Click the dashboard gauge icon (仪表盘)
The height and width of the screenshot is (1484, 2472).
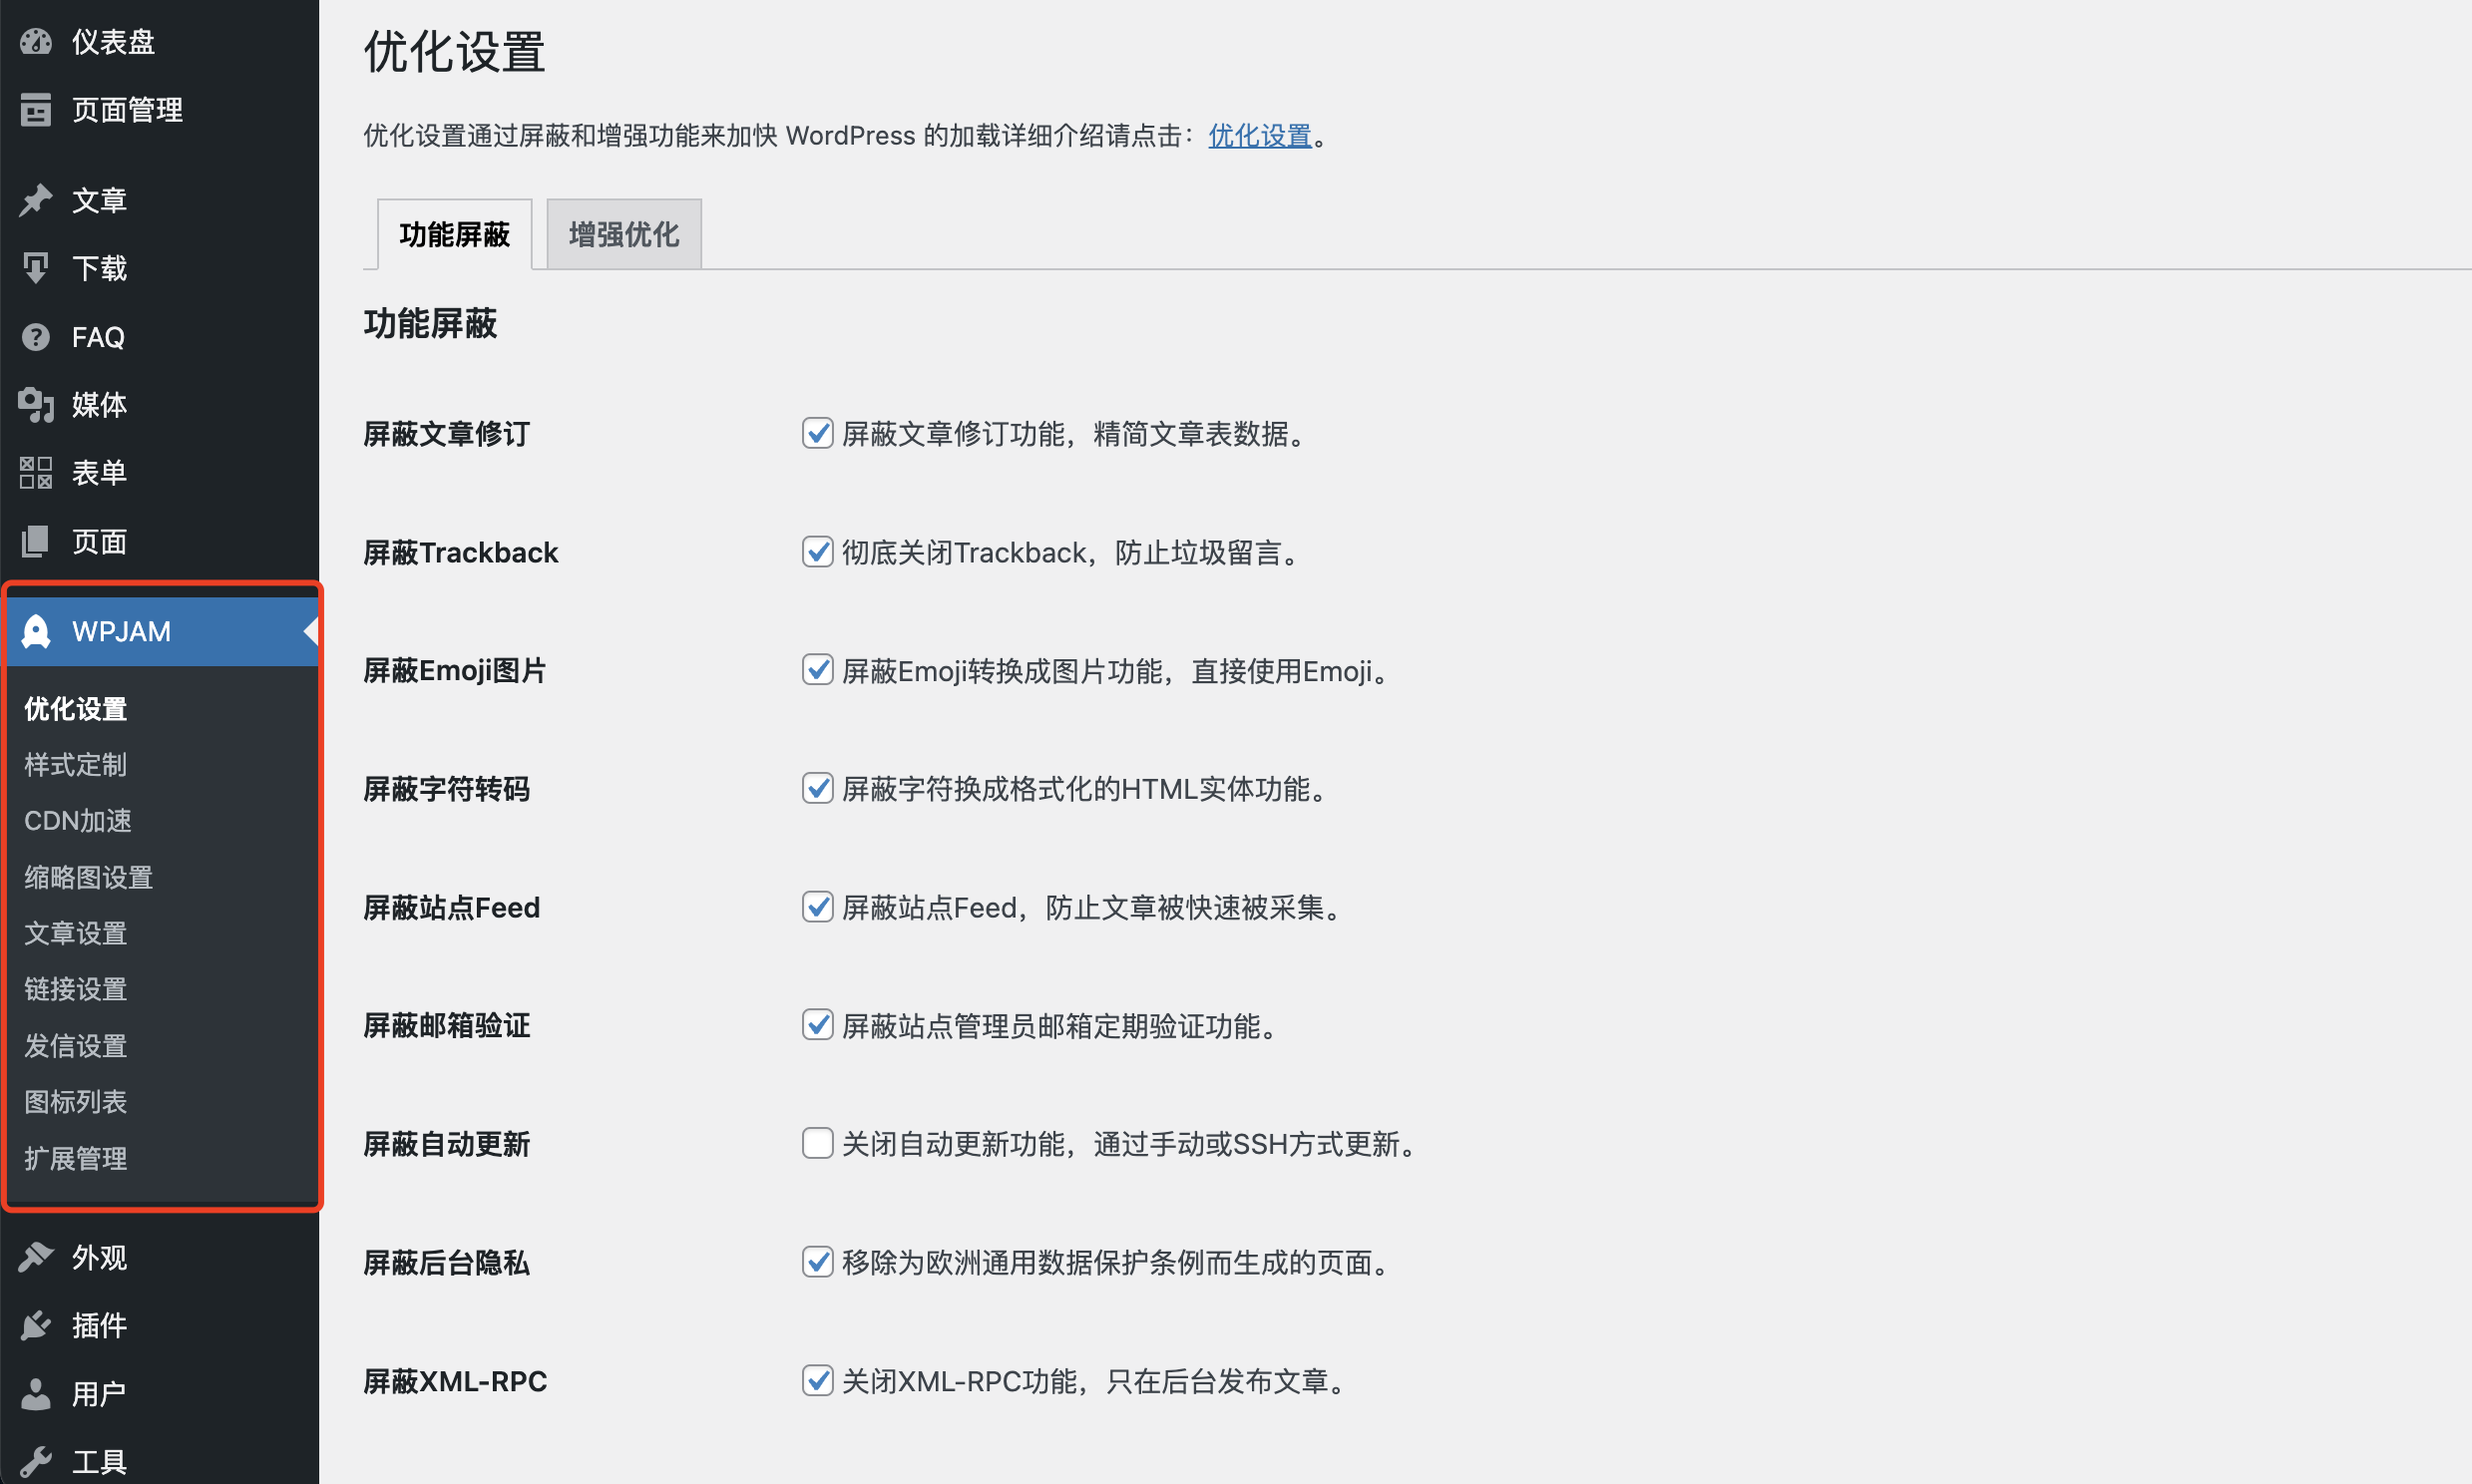[x=36, y=42]
